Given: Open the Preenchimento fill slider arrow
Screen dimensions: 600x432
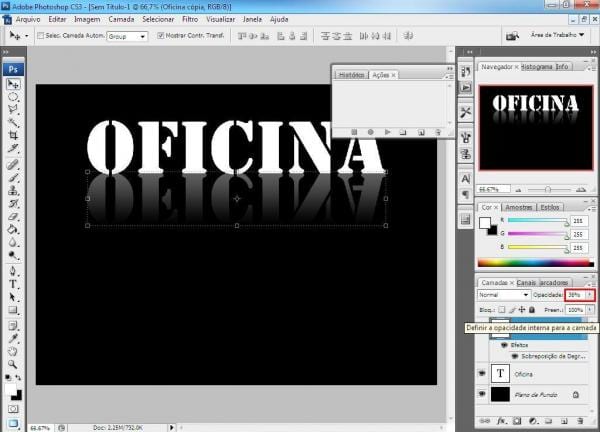Looking at the screenshot, I should [x=590, y=310].
